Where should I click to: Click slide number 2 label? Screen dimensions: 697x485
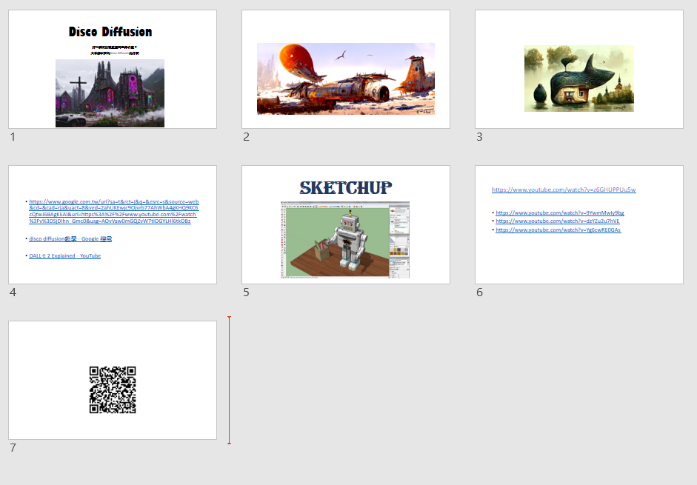pos(246,137)
